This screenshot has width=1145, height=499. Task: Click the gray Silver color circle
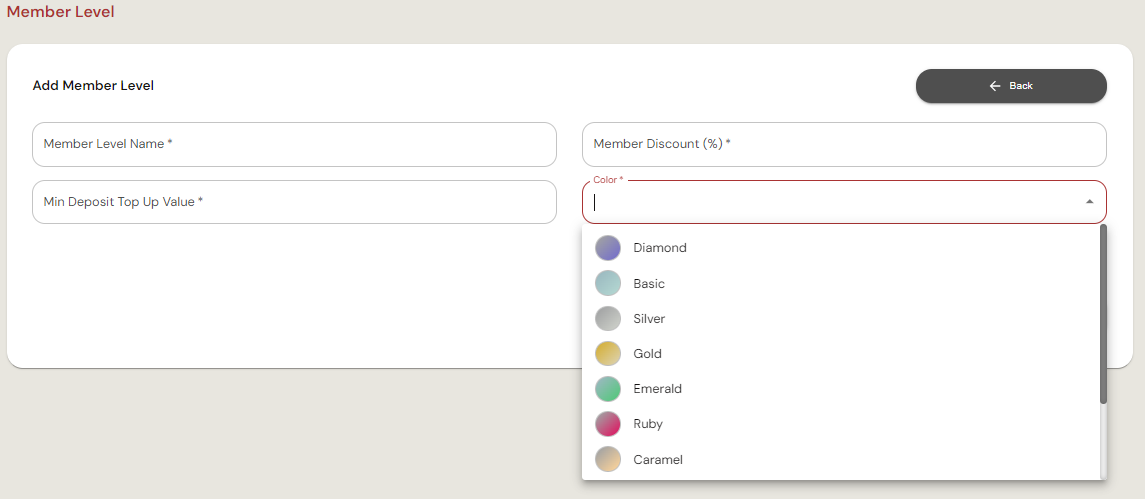pos(608,319)
